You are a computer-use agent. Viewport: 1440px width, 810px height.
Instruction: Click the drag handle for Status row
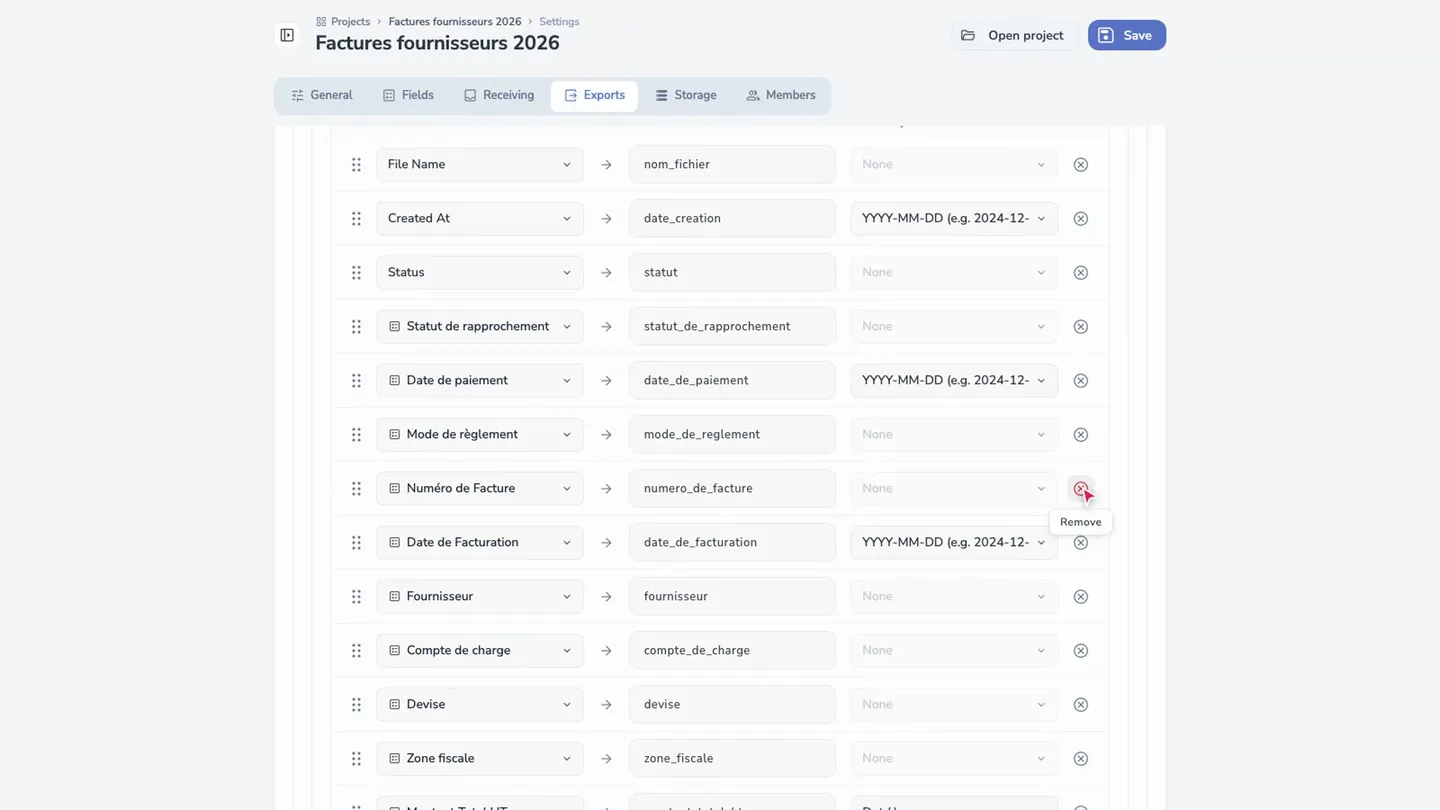pyautogui.click(x=356, y=272)
